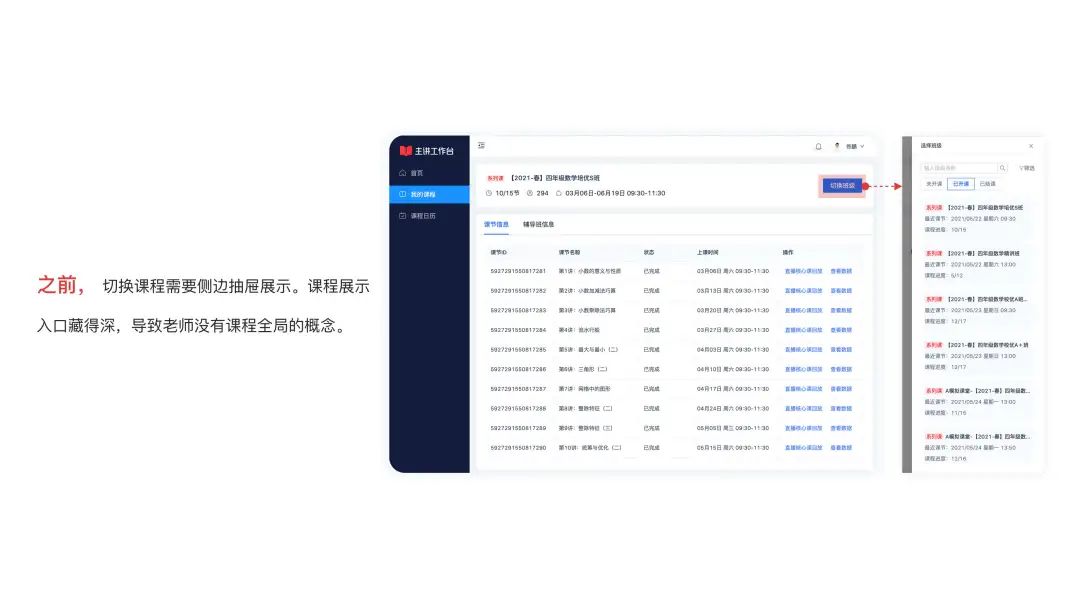Click the 课节名称 column header
This screenshot has height=608, width=1080.
569,252
